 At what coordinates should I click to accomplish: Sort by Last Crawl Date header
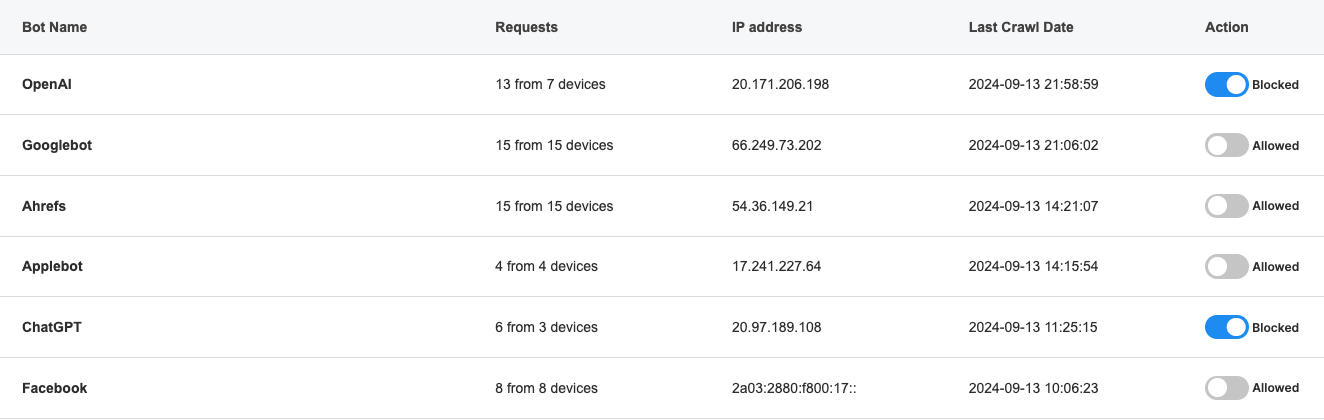click(x=1020, y=28)
